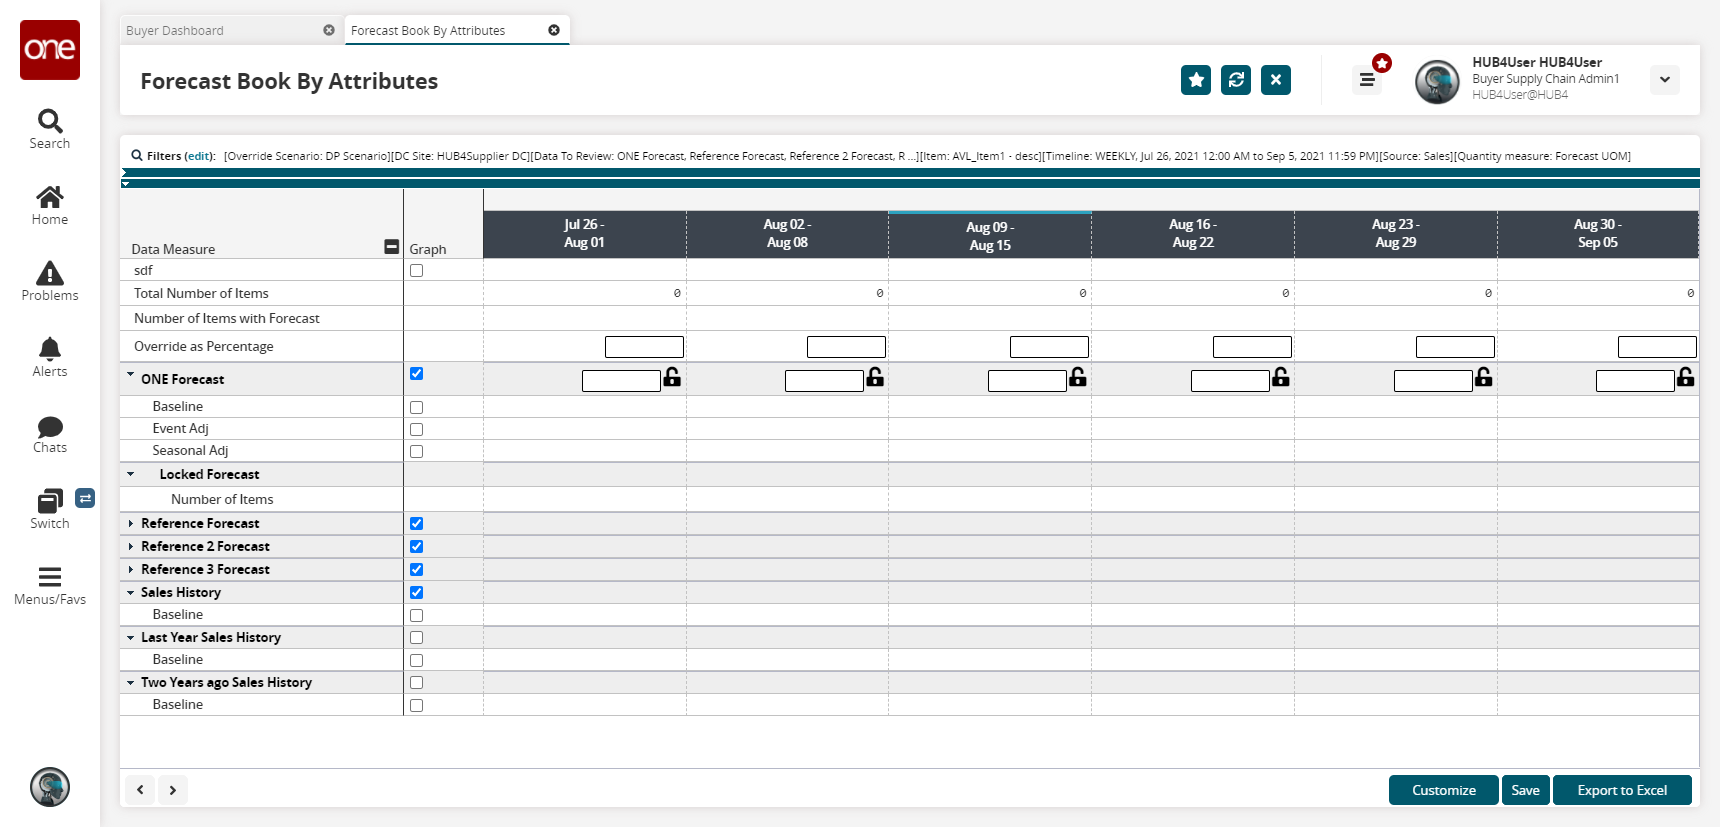
Task: Go to next page arrow
Action: coord(173,790)
